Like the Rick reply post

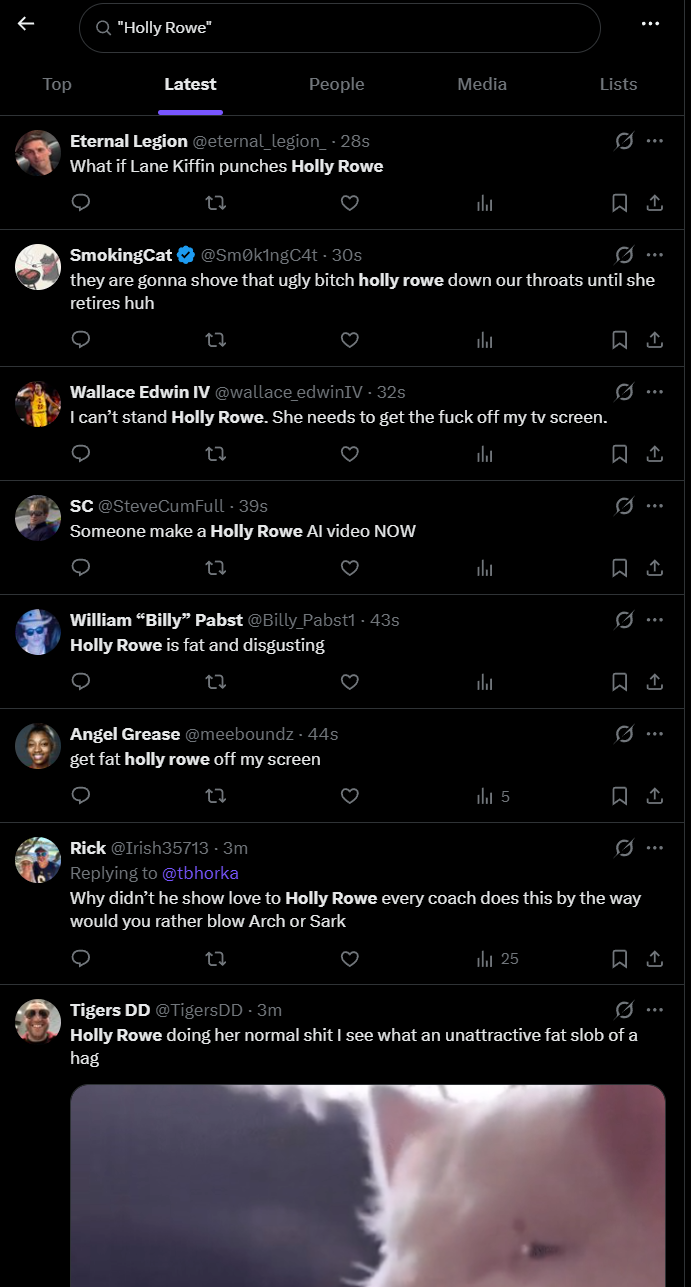tap(349, 958)
